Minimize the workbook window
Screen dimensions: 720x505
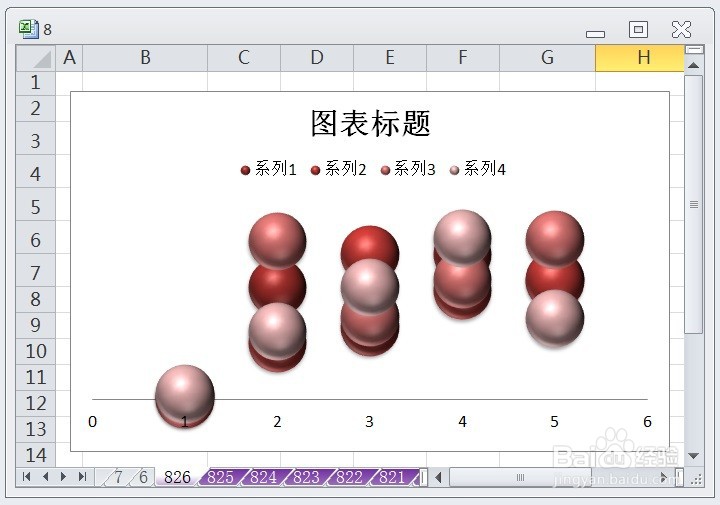[596, 34]
